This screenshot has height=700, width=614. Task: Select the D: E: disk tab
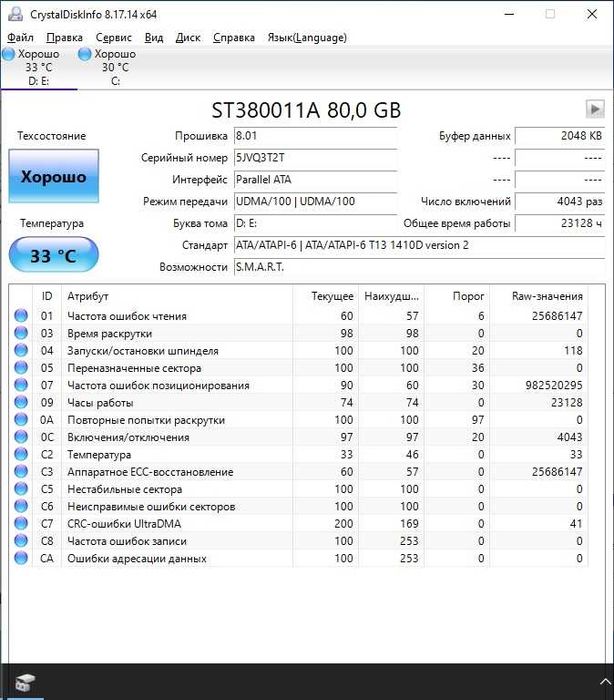38,67
